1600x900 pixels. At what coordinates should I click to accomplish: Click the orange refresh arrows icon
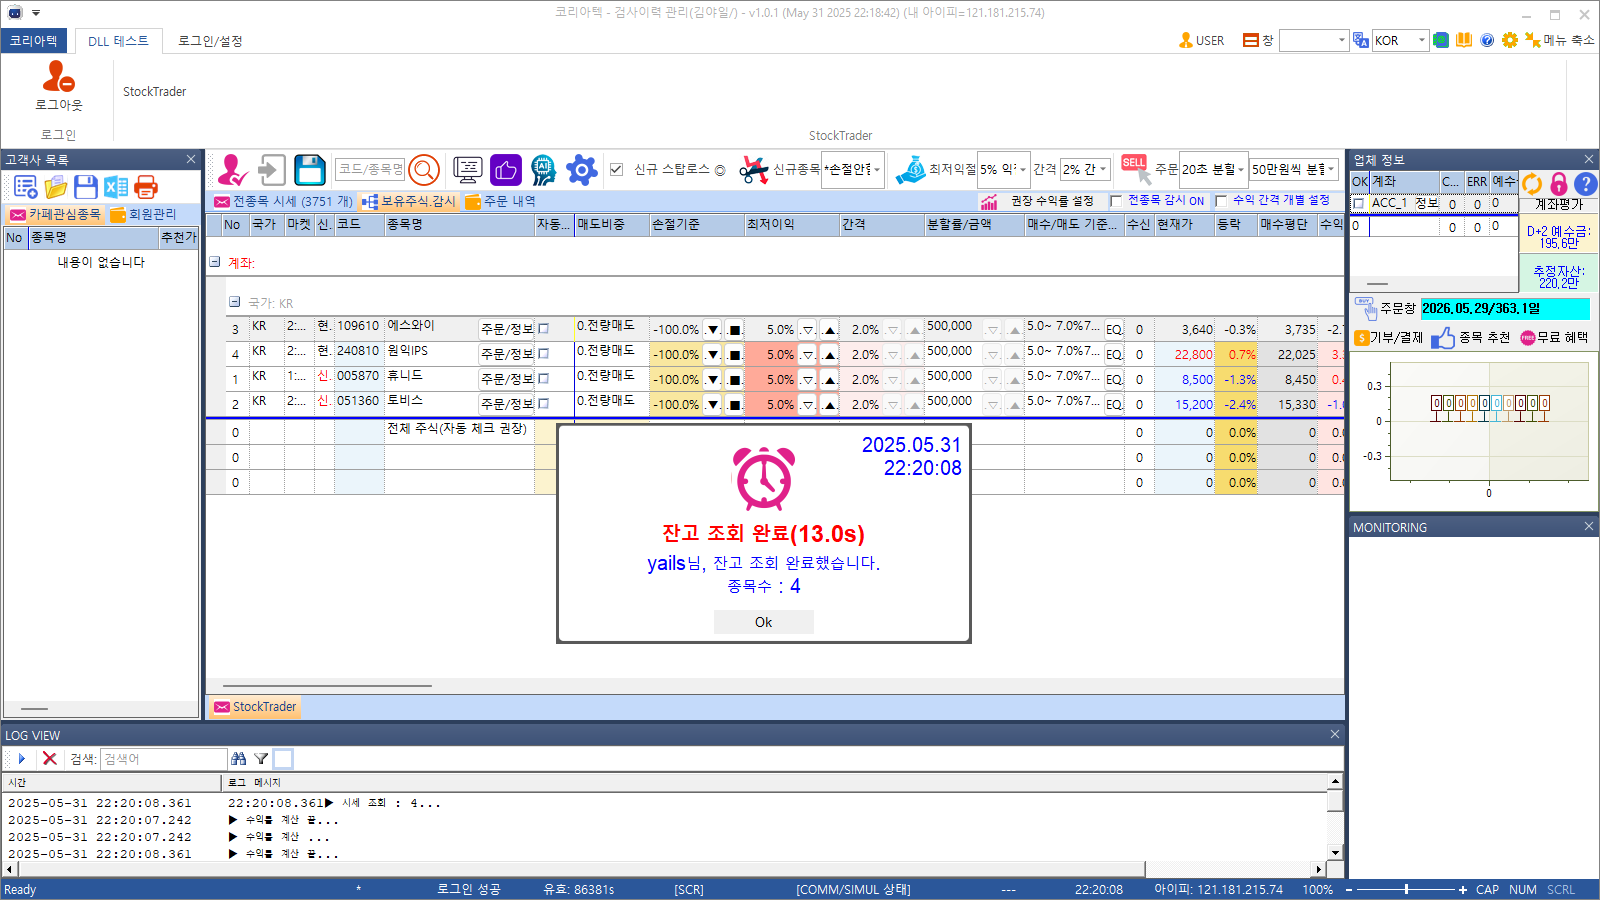point(1532,183)
